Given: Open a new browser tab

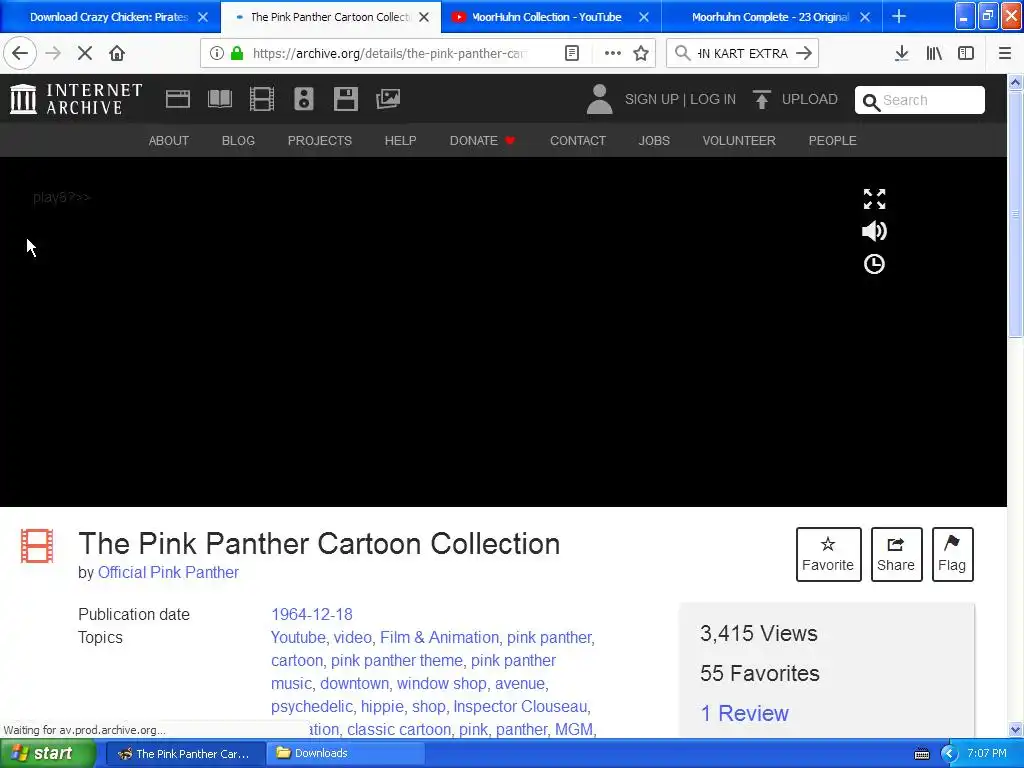Looking at the screenshot, I should [899, 16].
